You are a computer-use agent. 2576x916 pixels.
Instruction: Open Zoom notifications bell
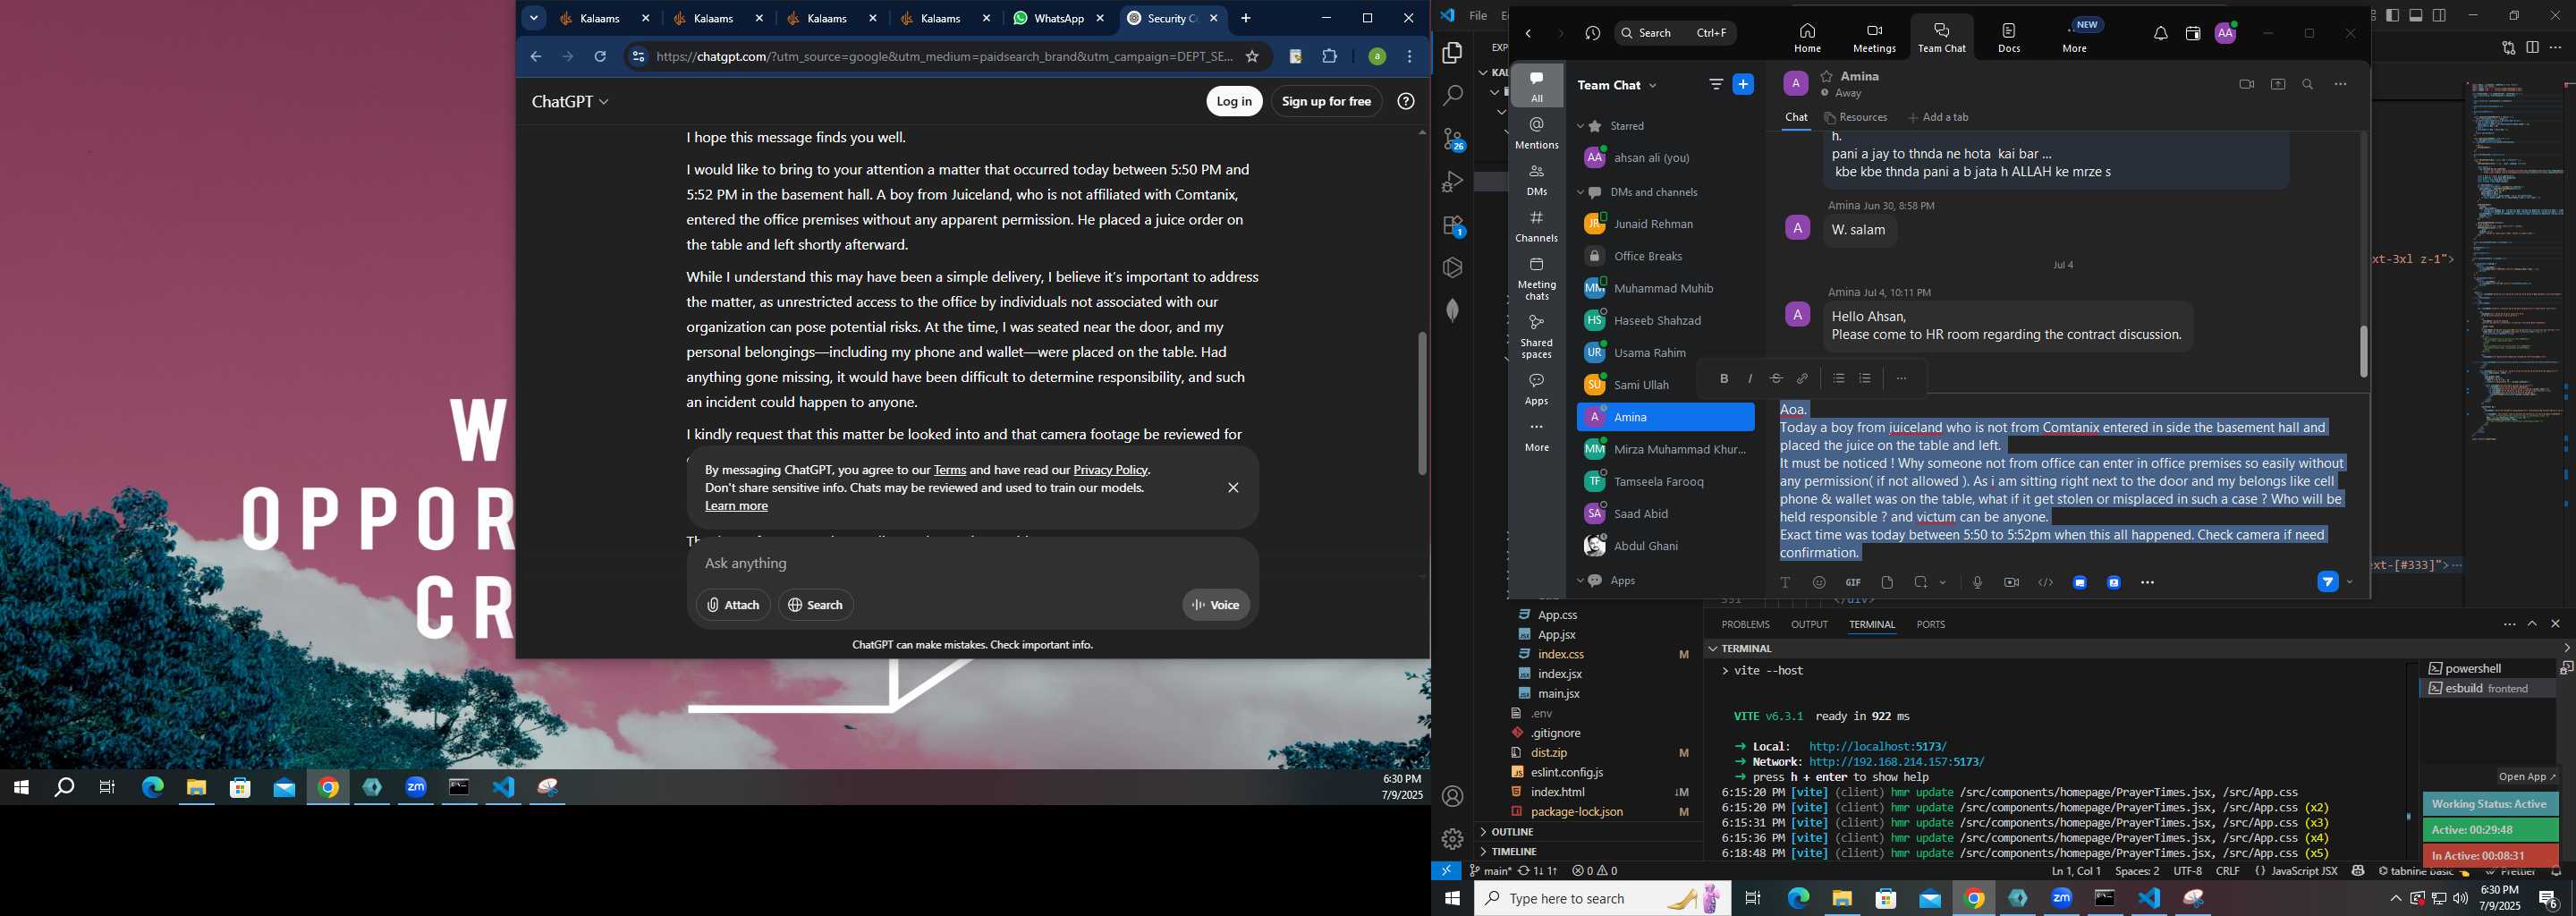[x=2160, y=33]
